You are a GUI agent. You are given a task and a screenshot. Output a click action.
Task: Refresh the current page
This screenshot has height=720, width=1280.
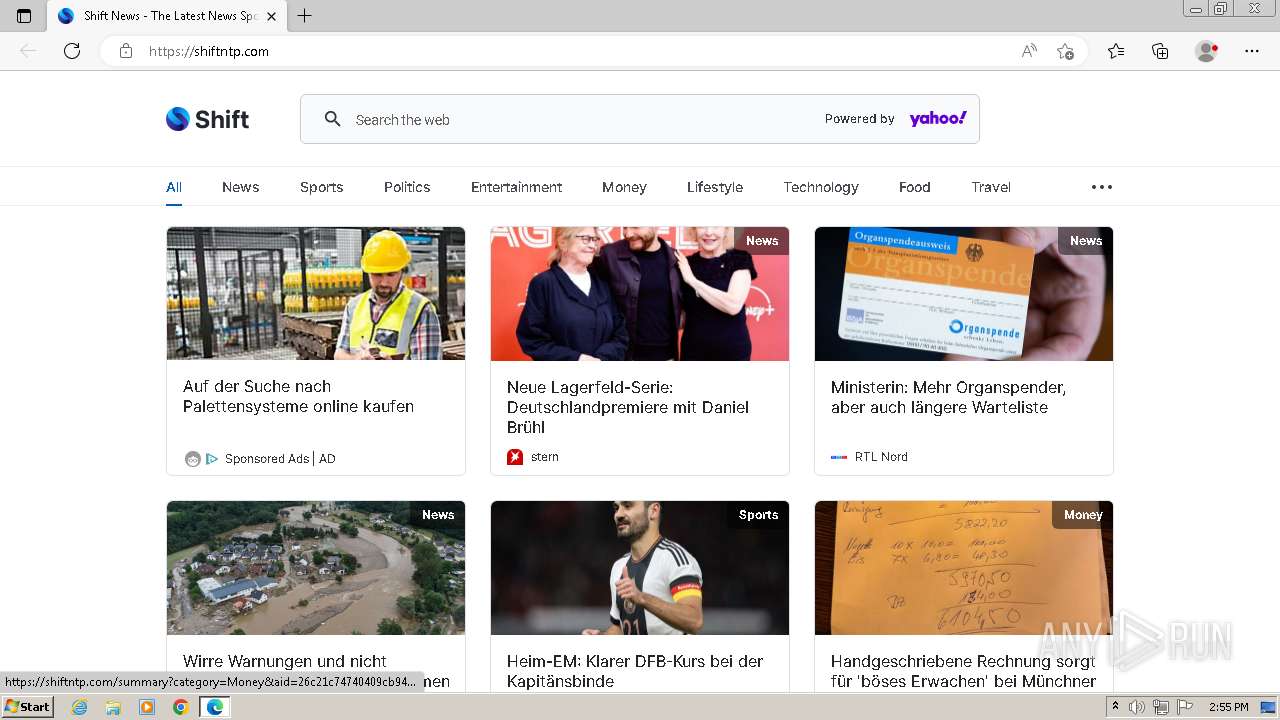click(x=72, y=51)
